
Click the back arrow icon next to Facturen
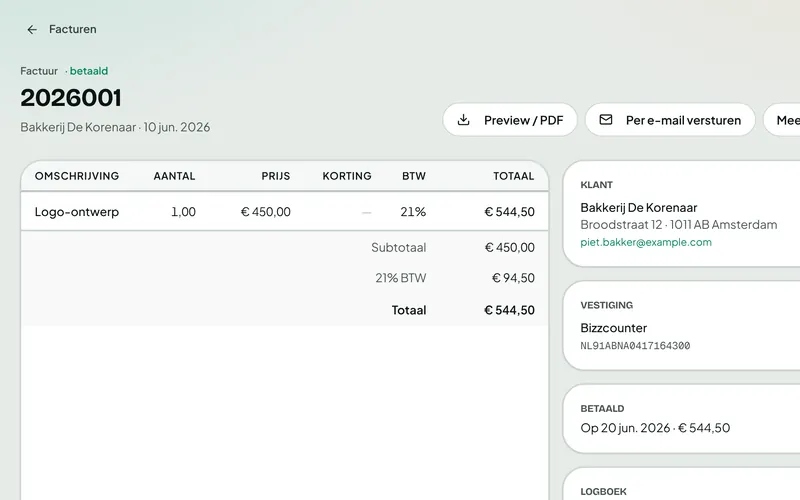[x=32, y=30]
